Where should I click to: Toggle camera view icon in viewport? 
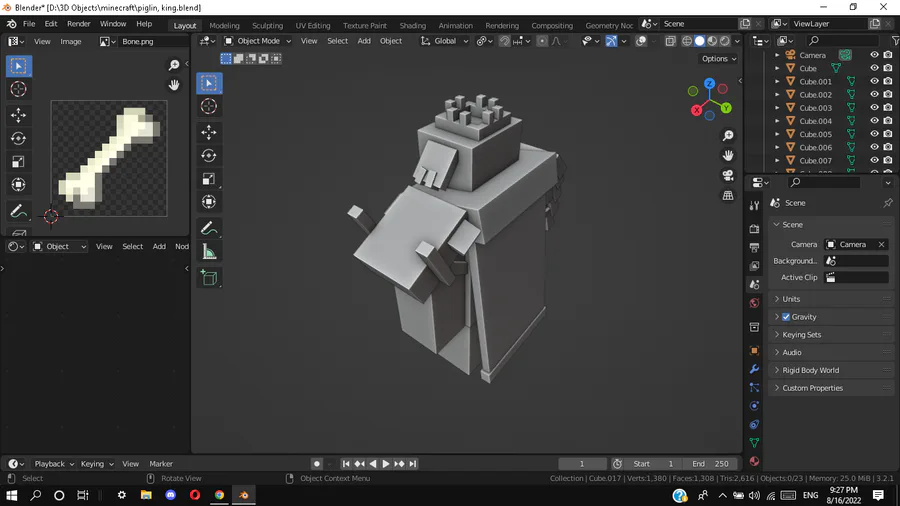728,176
